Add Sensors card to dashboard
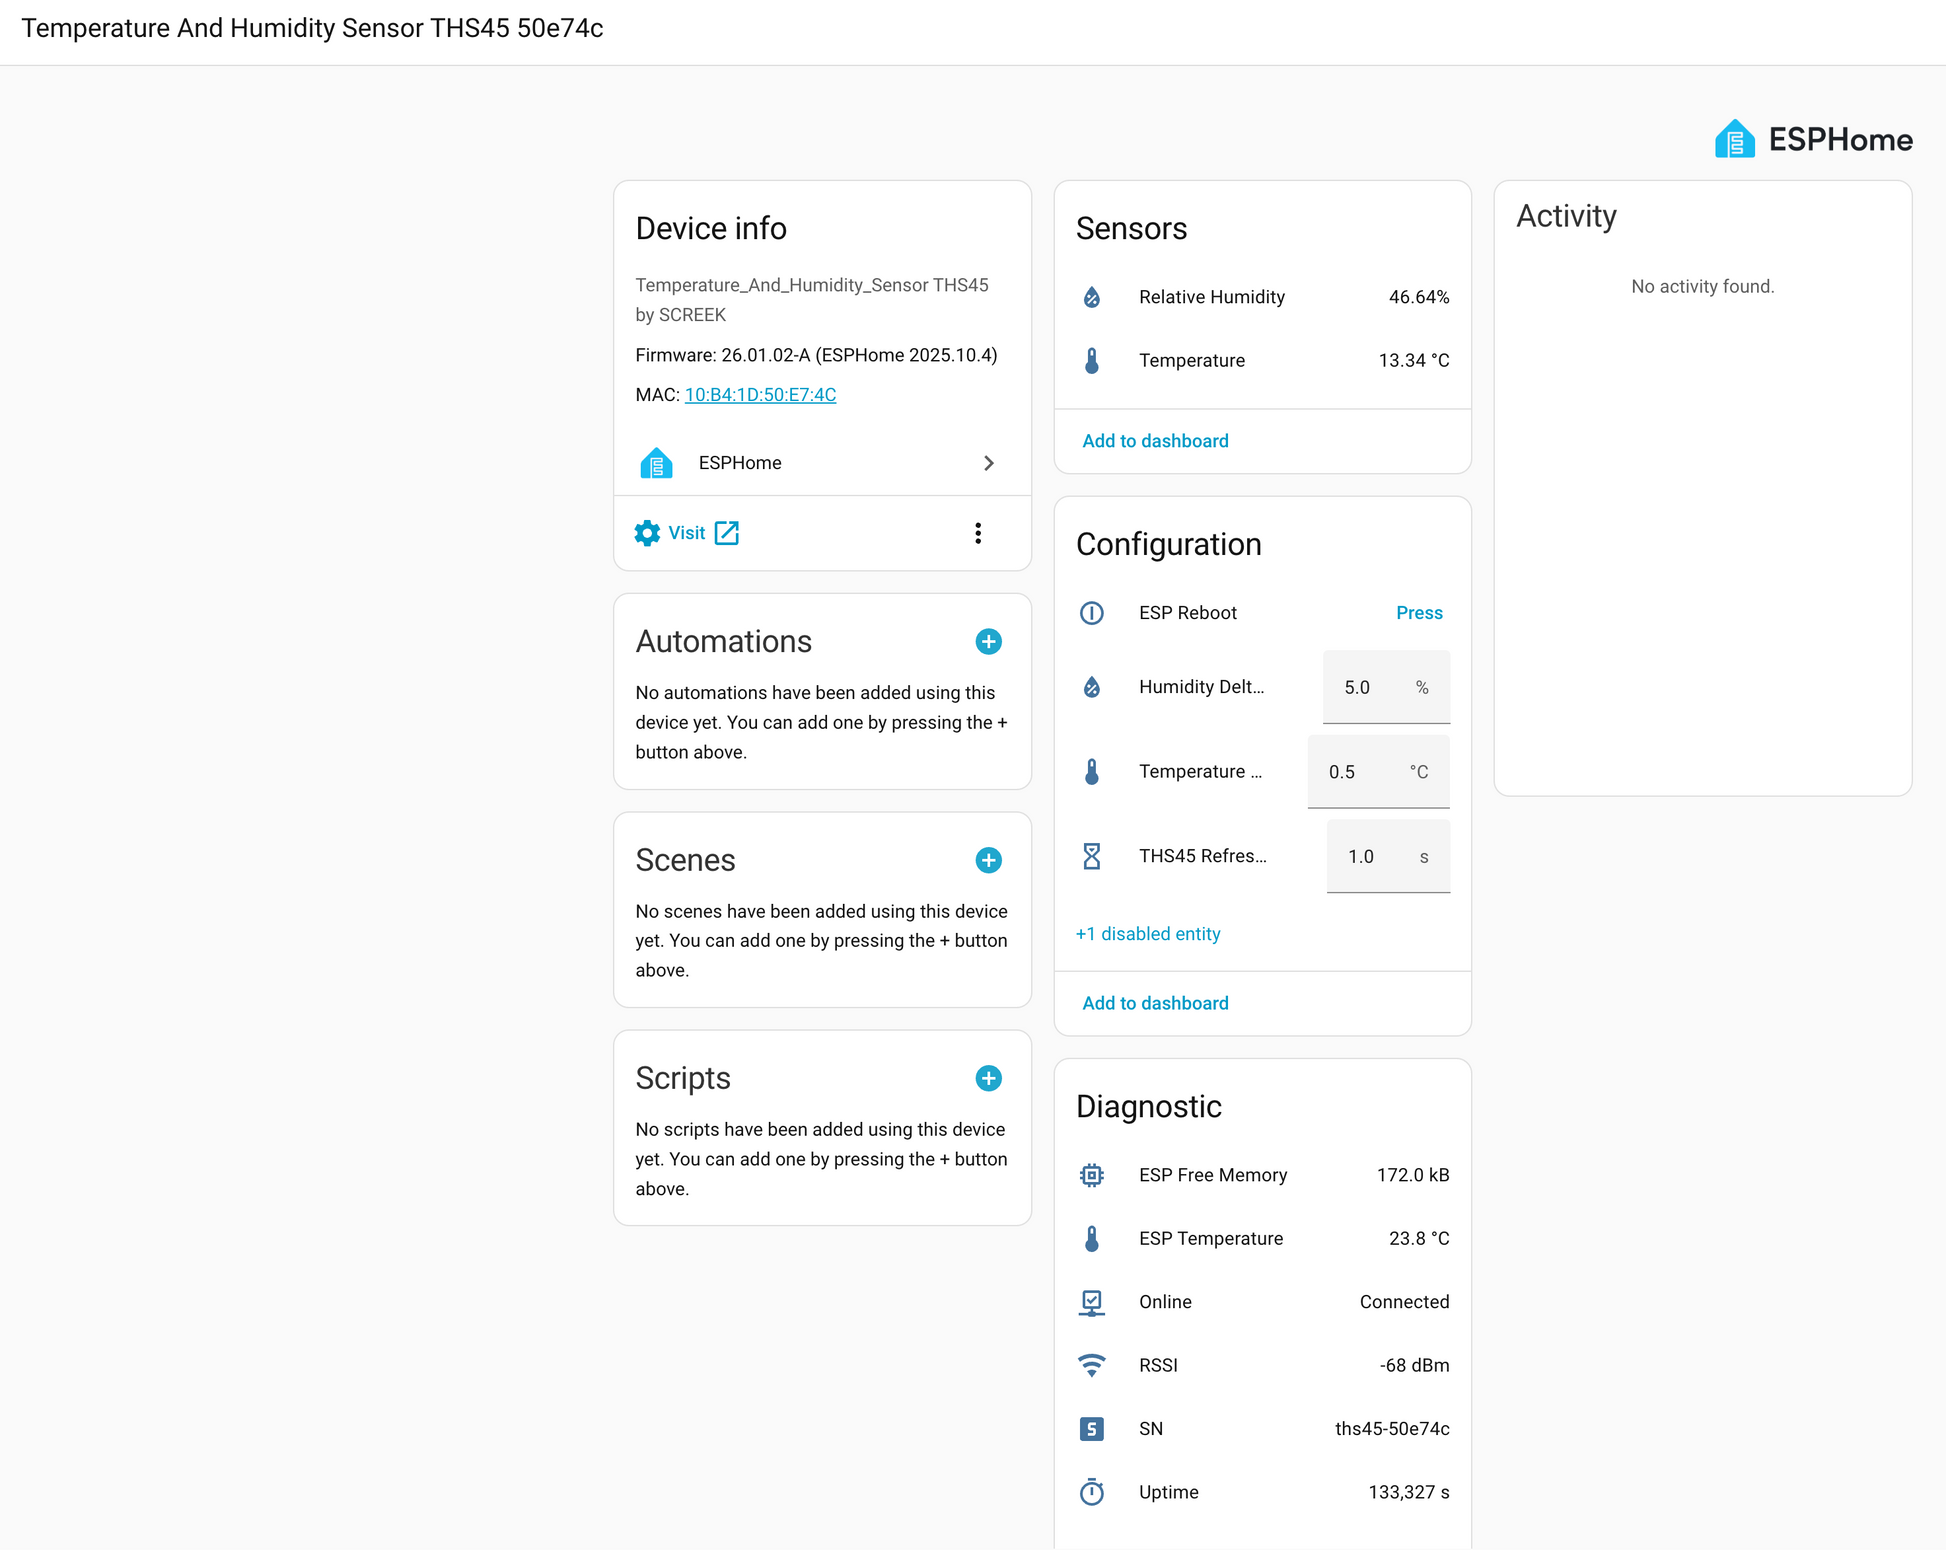This screenshot has width=1946, height=1550. coord(1155,441)
